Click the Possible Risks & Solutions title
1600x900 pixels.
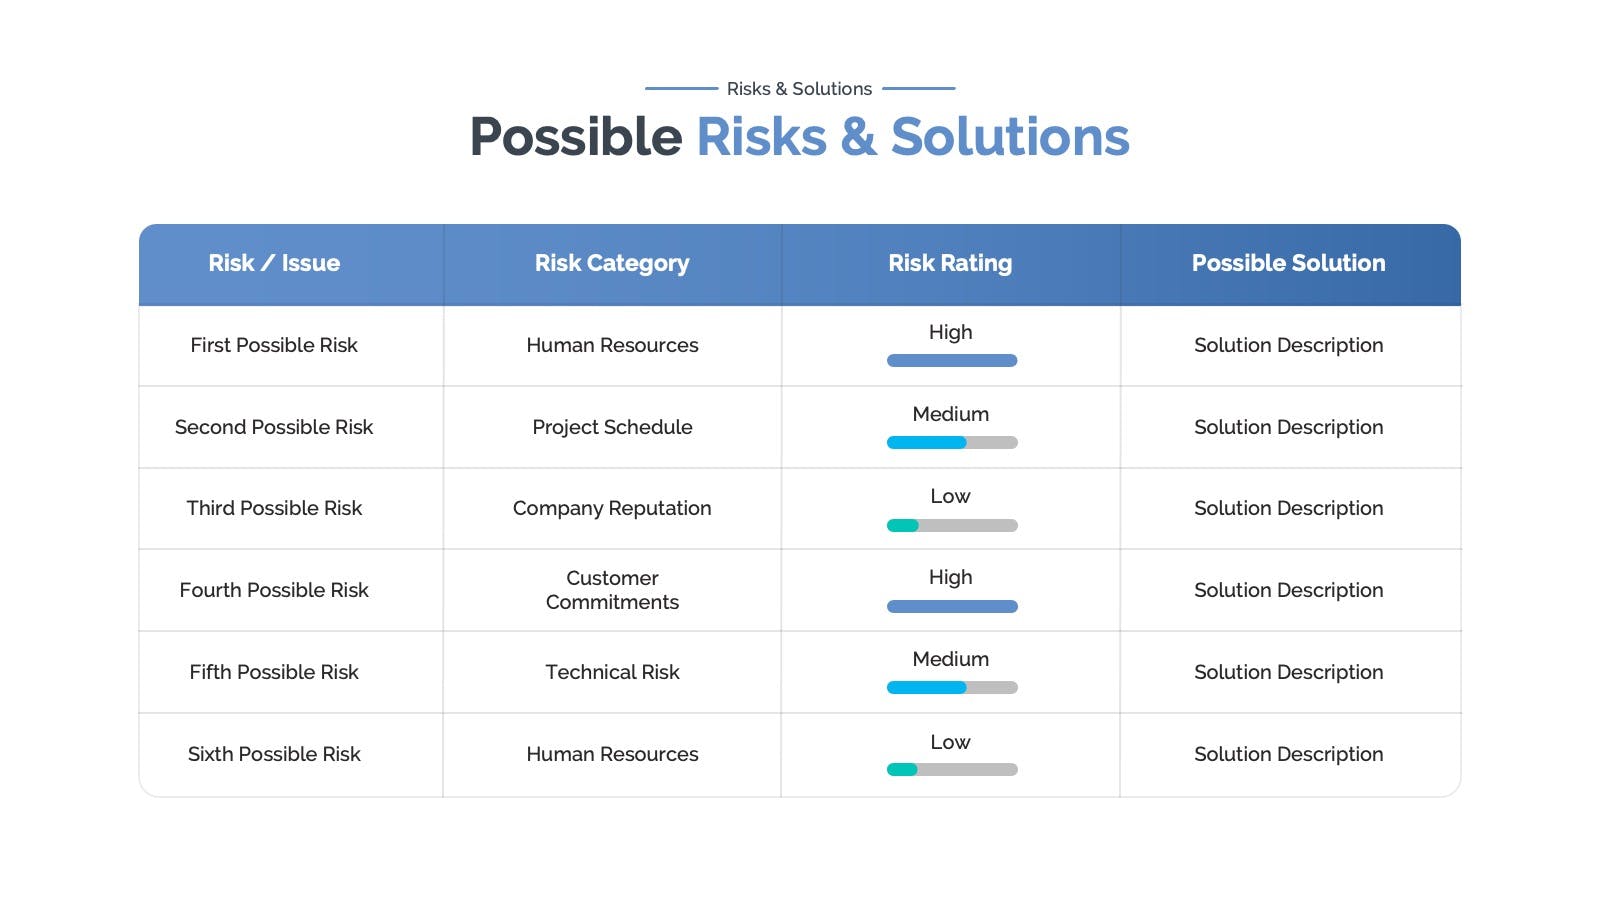point(800,137)
